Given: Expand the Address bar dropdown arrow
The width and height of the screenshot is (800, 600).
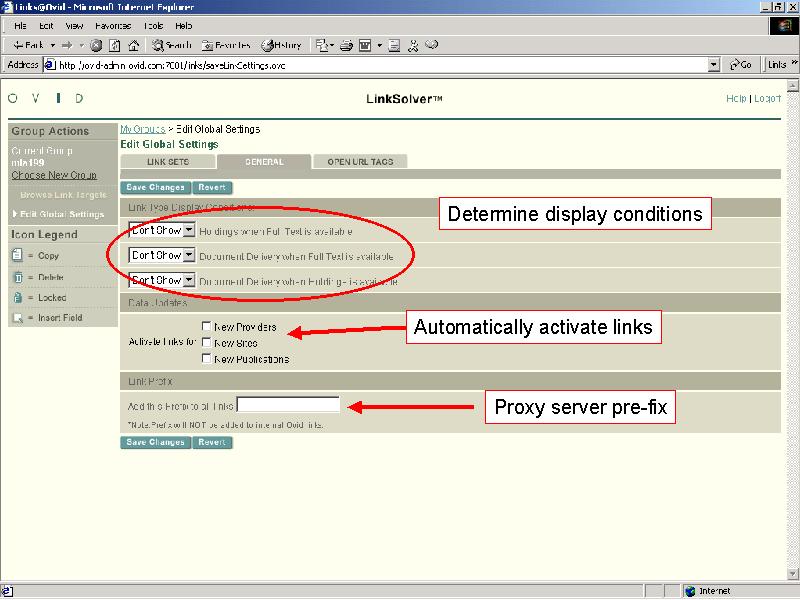Looking at the screenshot, I should [x=714, y=65].
